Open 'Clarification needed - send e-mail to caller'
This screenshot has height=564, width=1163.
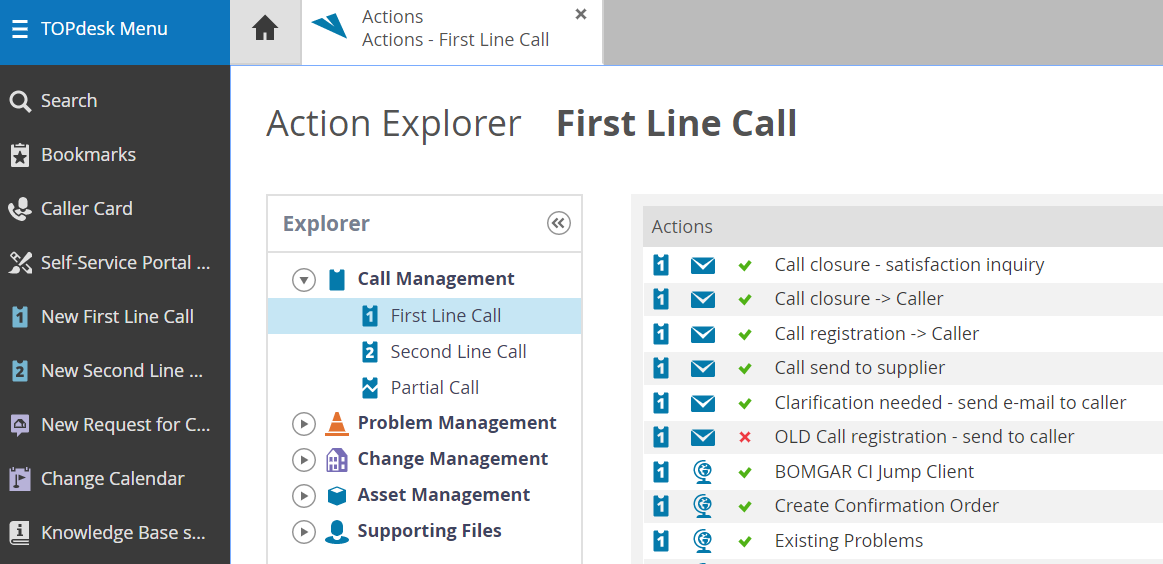[x=950, y=403]
